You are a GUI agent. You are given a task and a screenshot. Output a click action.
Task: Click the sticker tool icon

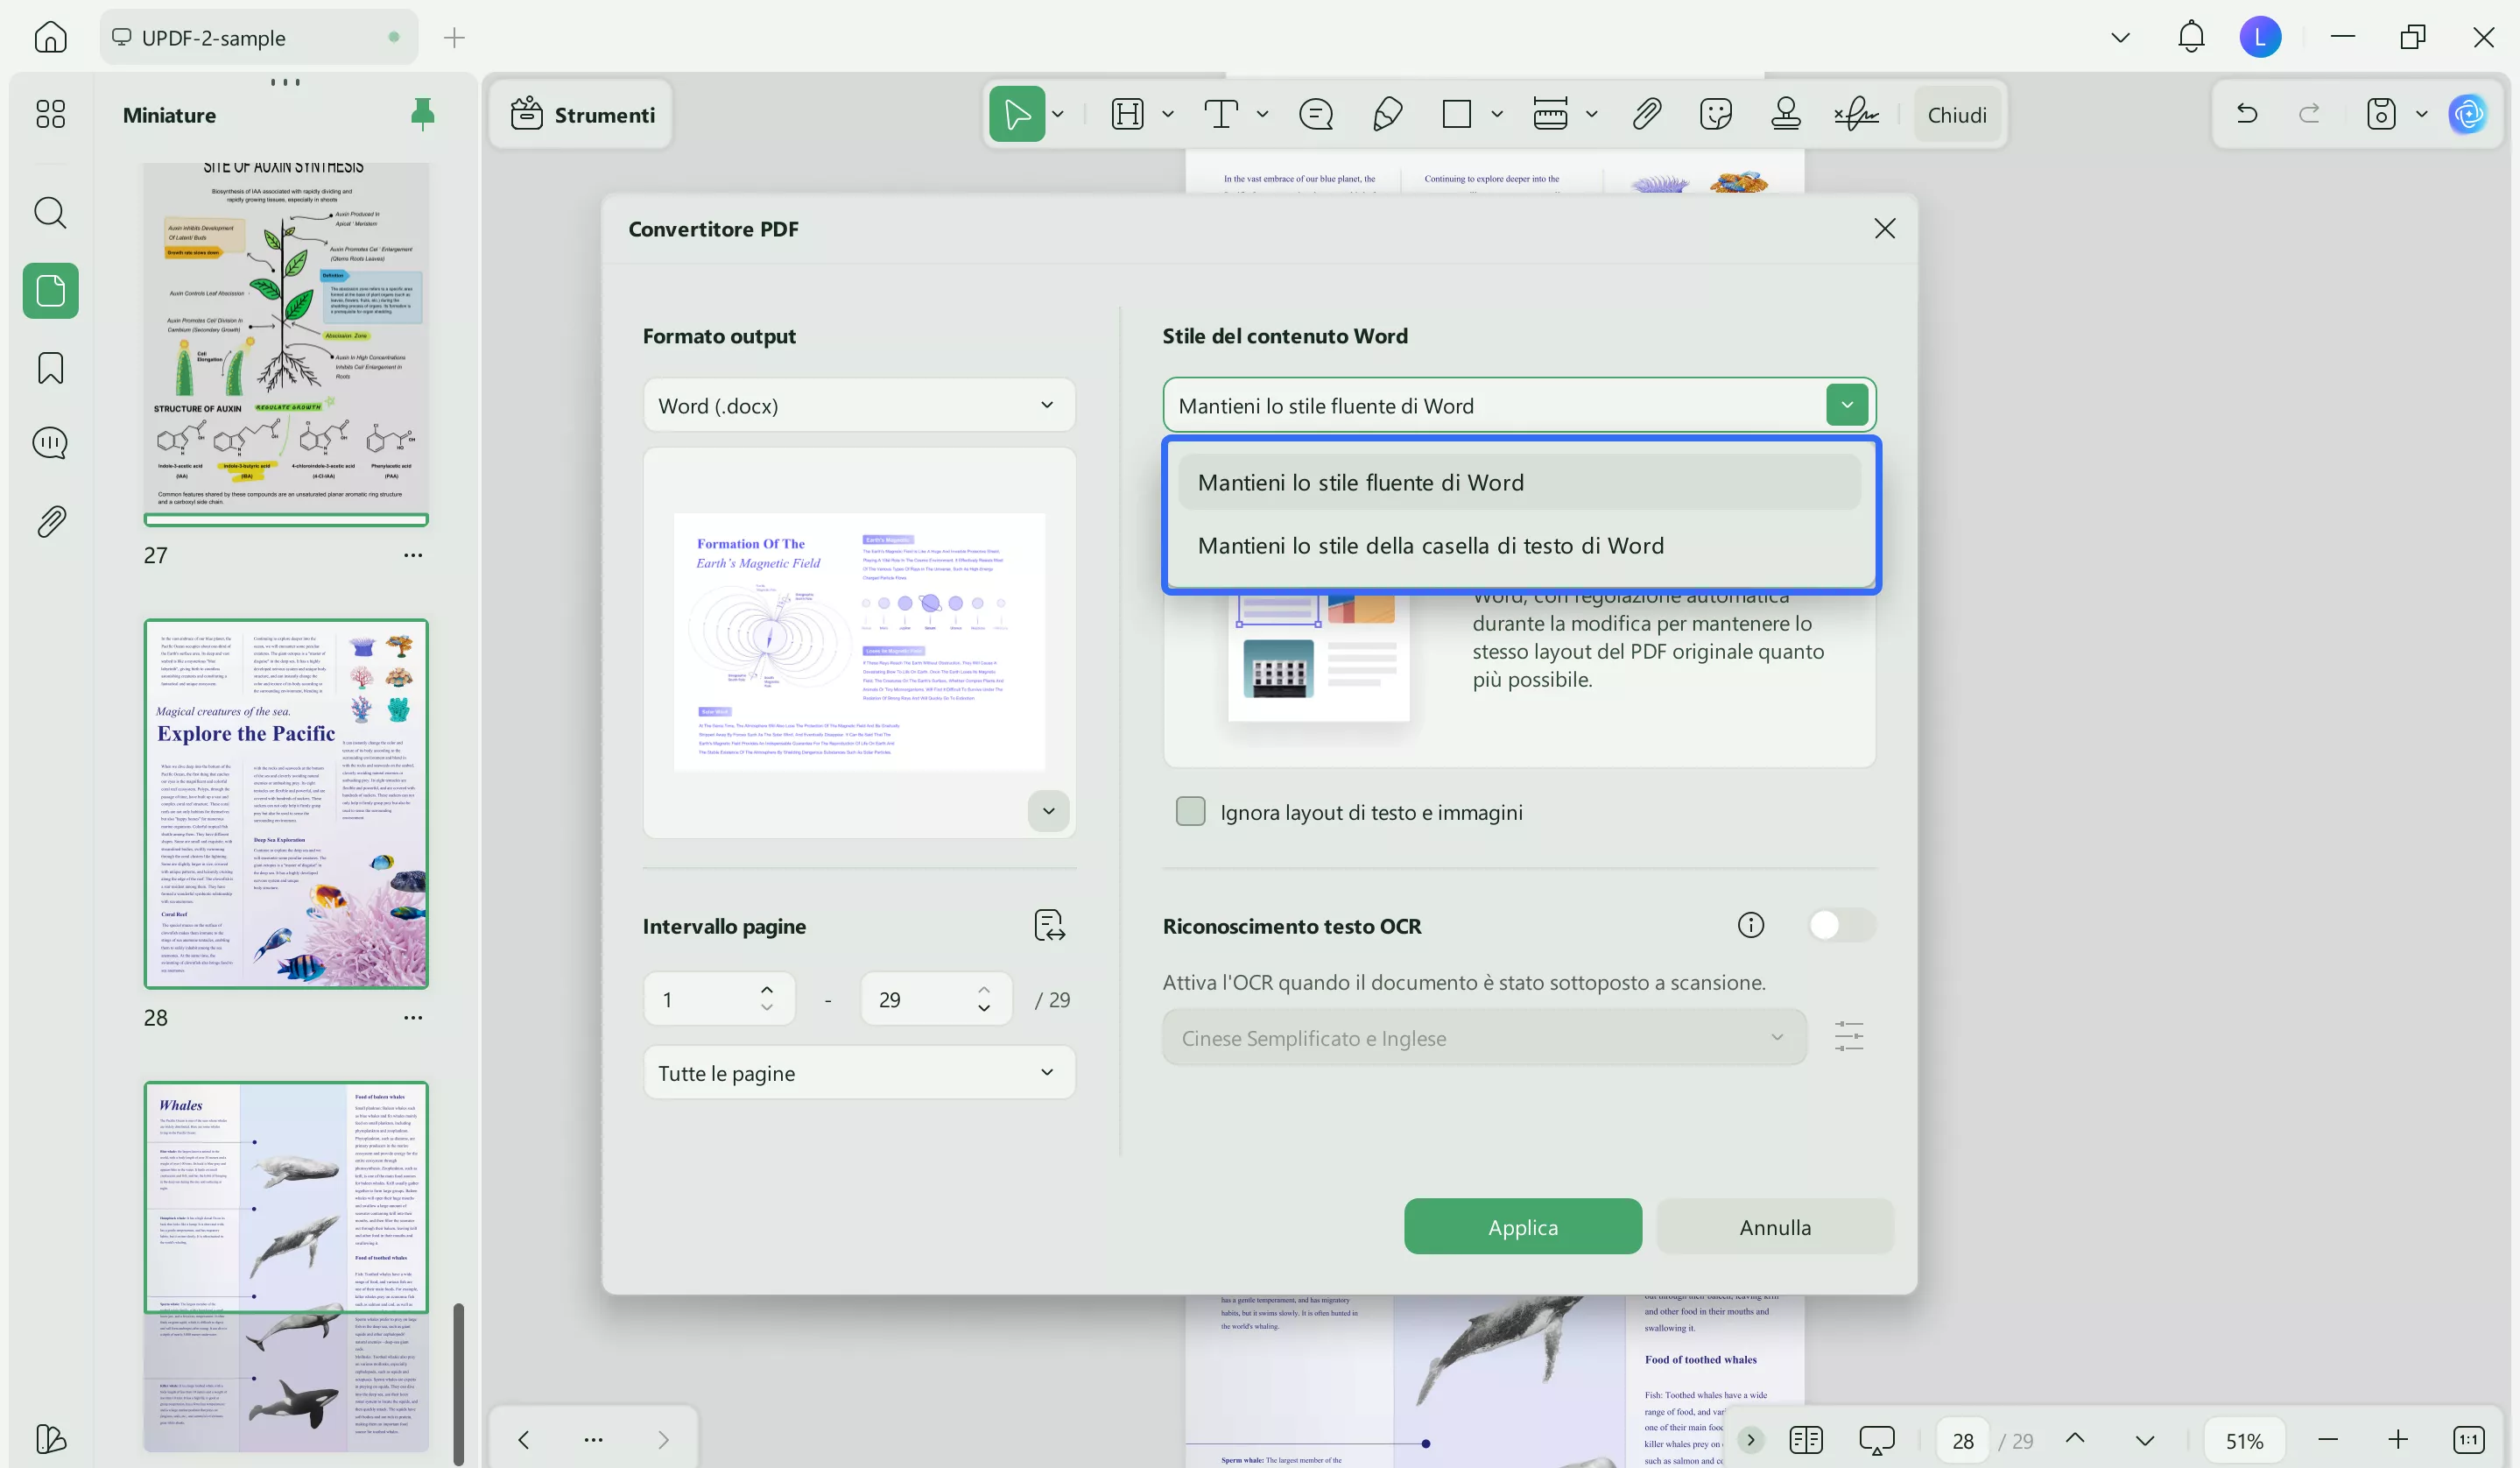[x=1715, y=114]
